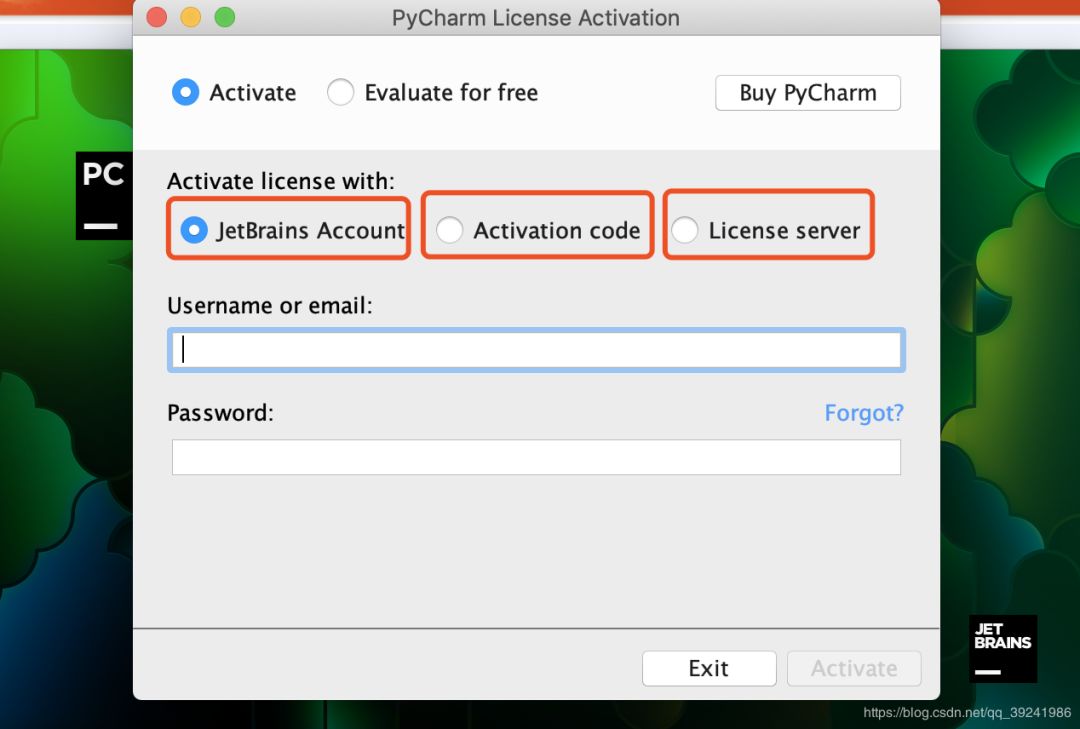Click into the Password field

[536, 457]
